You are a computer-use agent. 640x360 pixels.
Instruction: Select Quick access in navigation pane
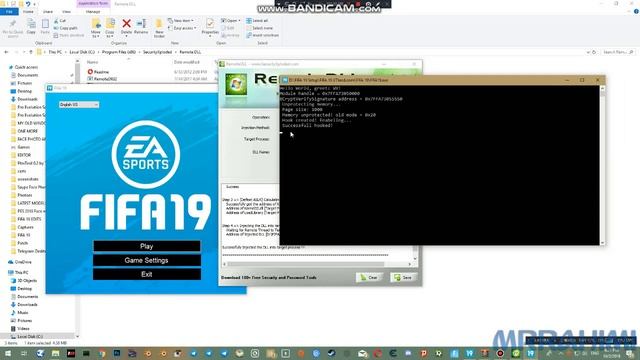point(26,67)
